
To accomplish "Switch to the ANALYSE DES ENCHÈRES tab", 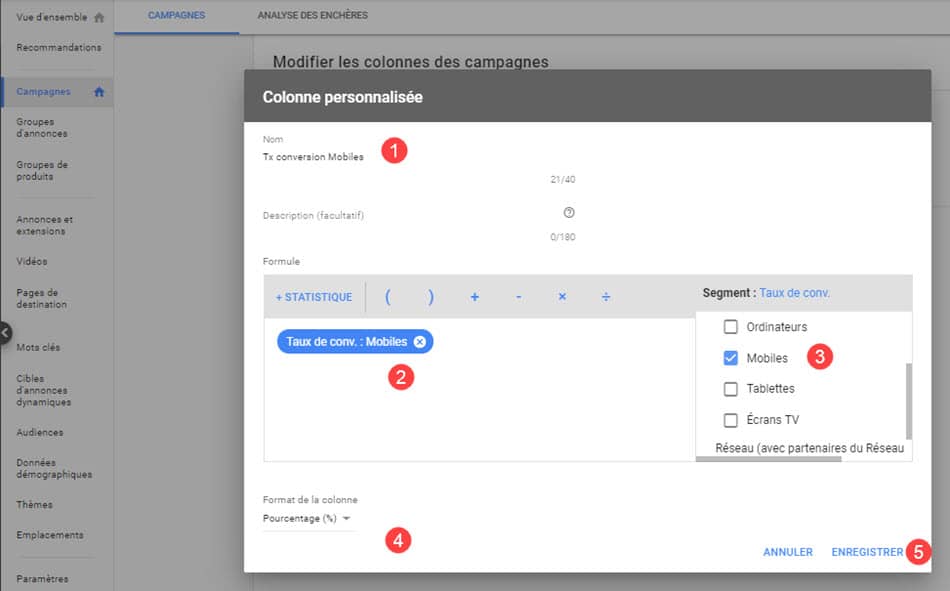I will coord(313,15).
